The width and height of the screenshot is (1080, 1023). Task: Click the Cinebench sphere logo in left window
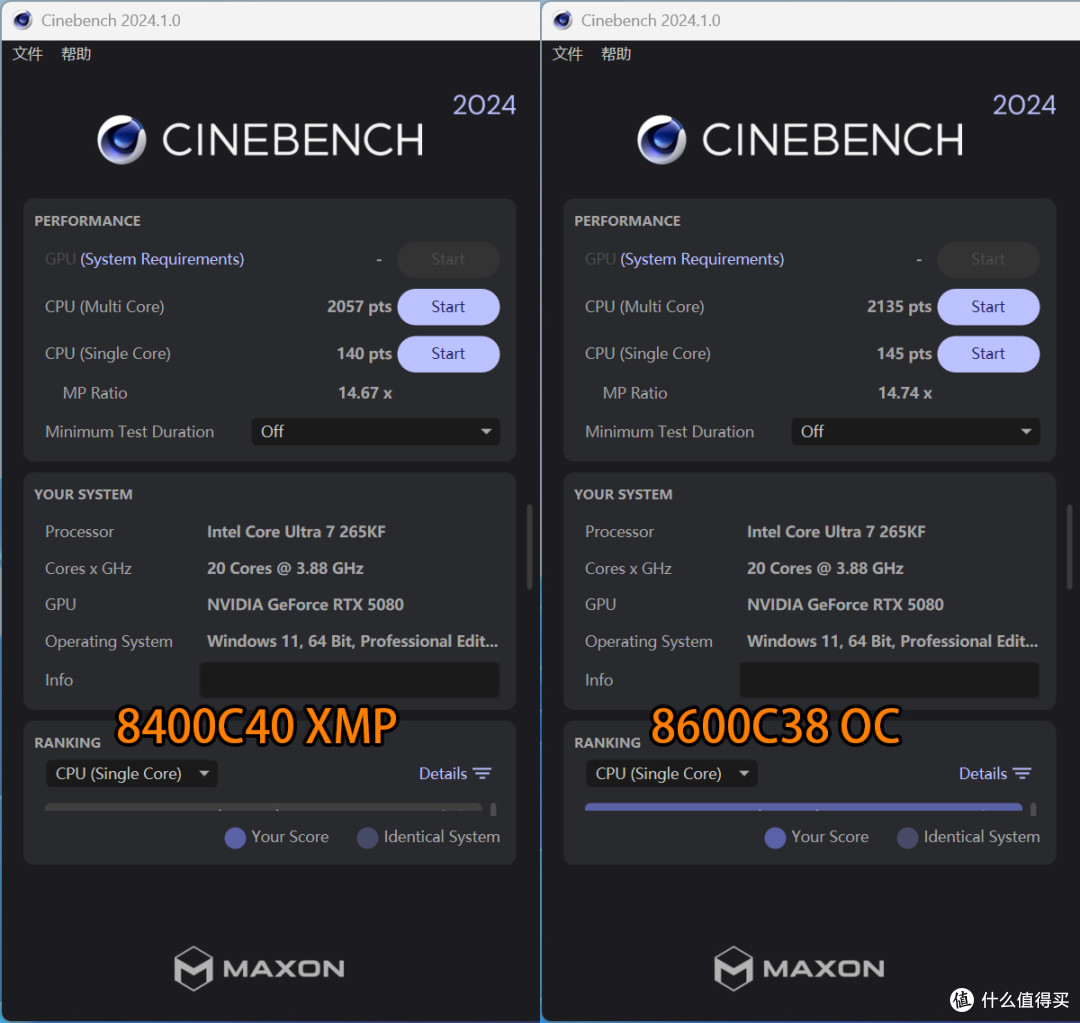tap(121, 140)
